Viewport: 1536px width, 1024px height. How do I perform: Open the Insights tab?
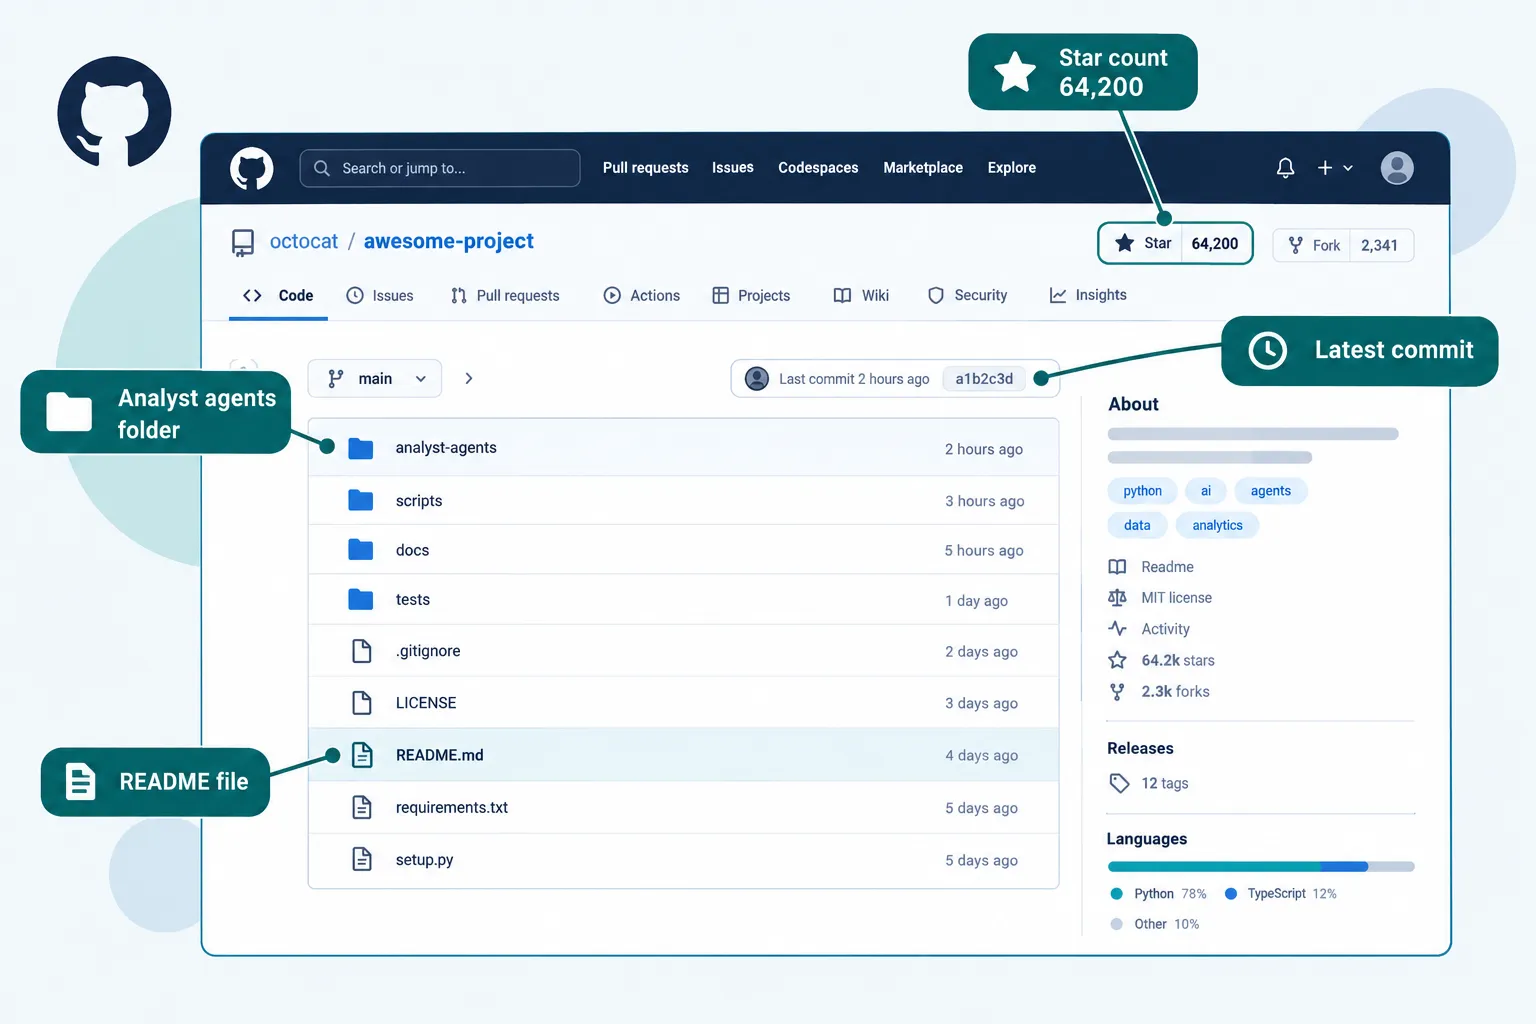(x=1088, y=296)
